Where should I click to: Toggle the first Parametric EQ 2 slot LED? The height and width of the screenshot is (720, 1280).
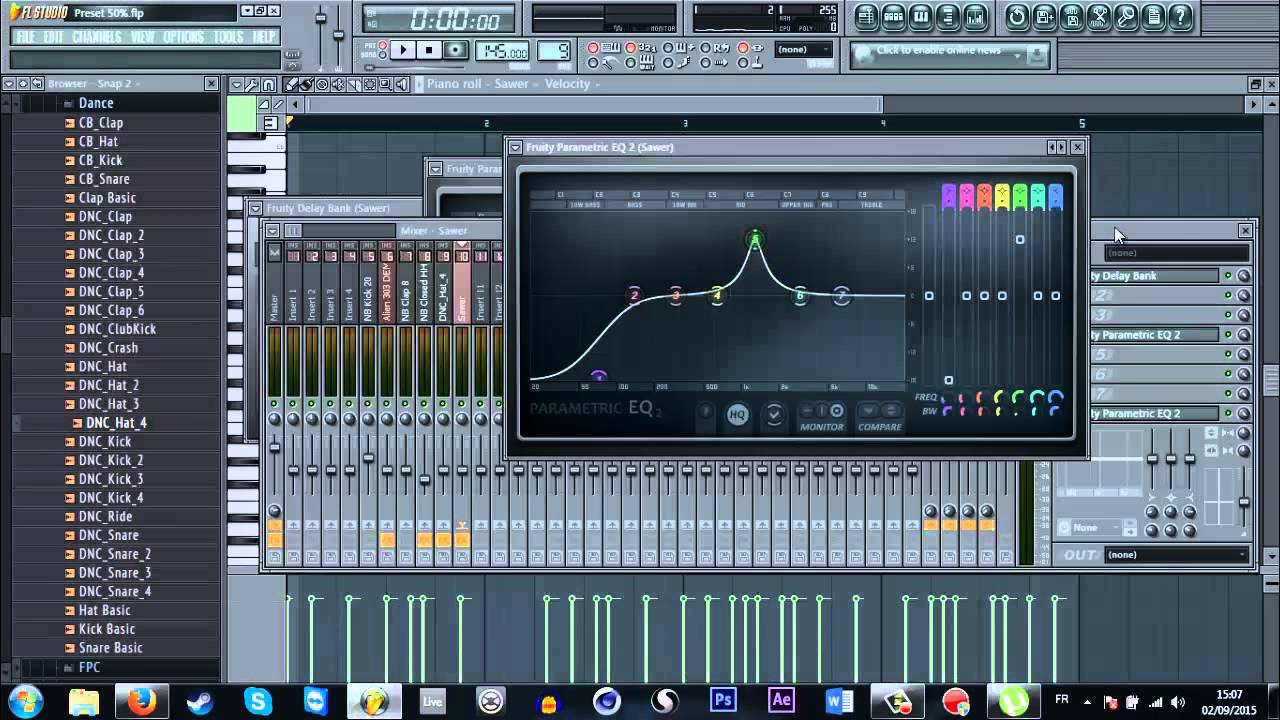pyautogui.click(x=1228, y=334)
